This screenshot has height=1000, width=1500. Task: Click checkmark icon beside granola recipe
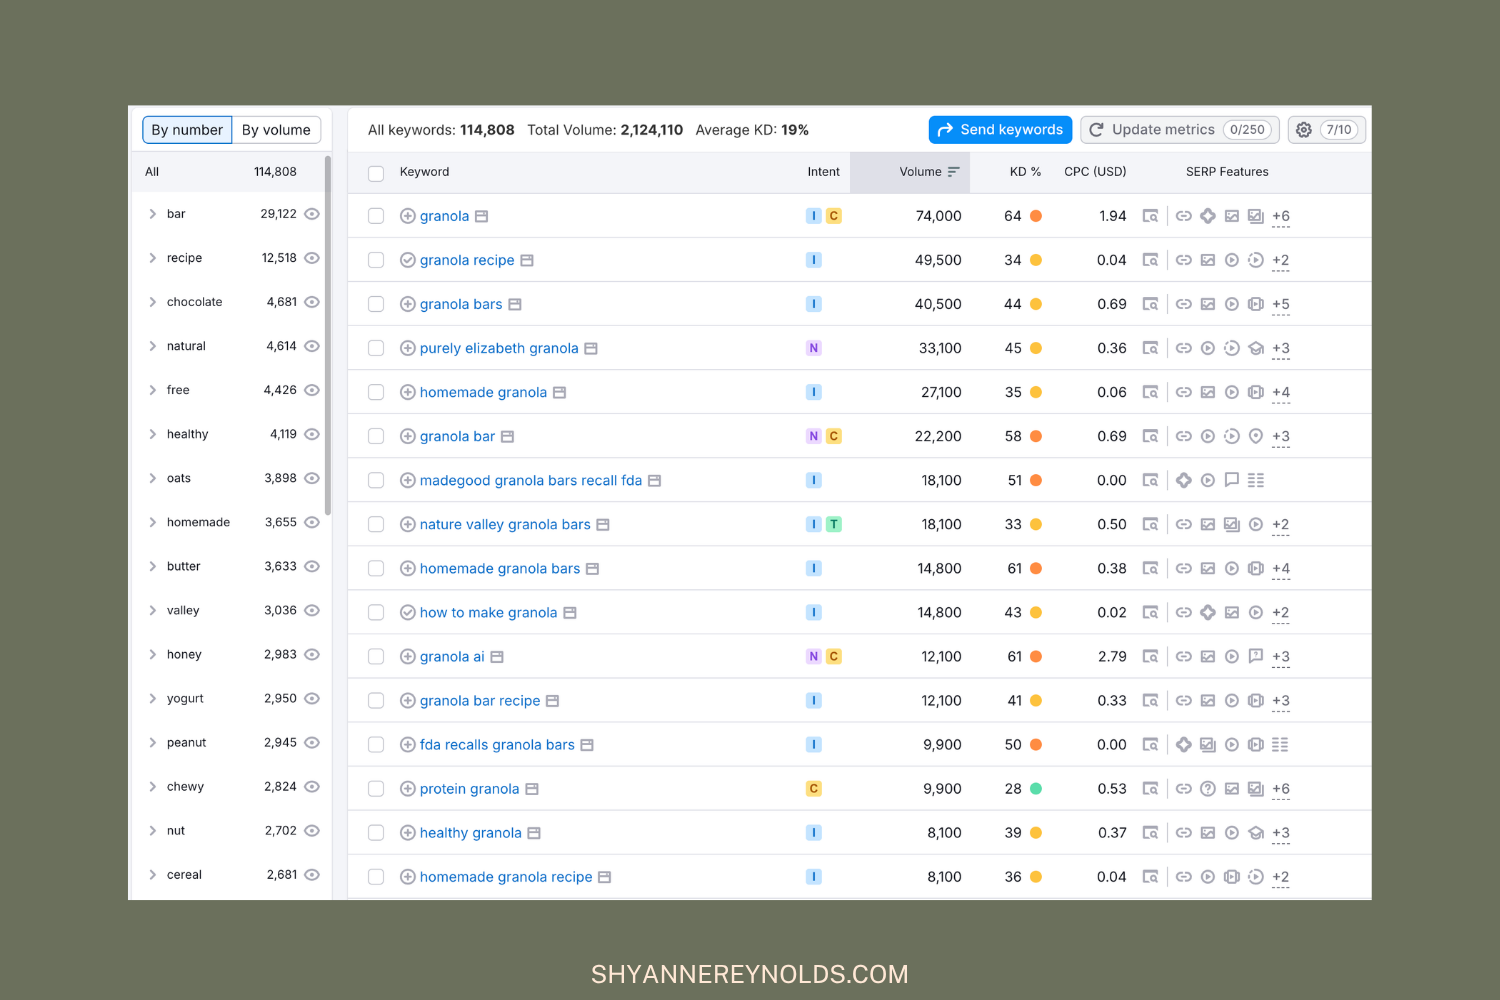tap(408, 260)
